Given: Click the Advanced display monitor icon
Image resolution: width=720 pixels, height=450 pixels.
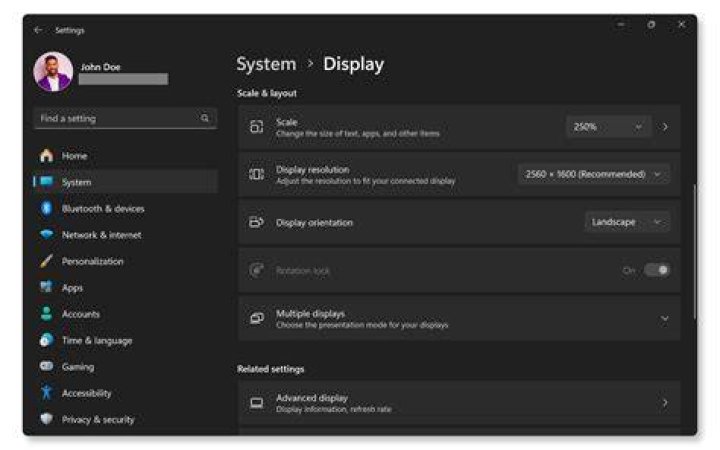Looking at the screenshot, I should click(x=257, y=403).
